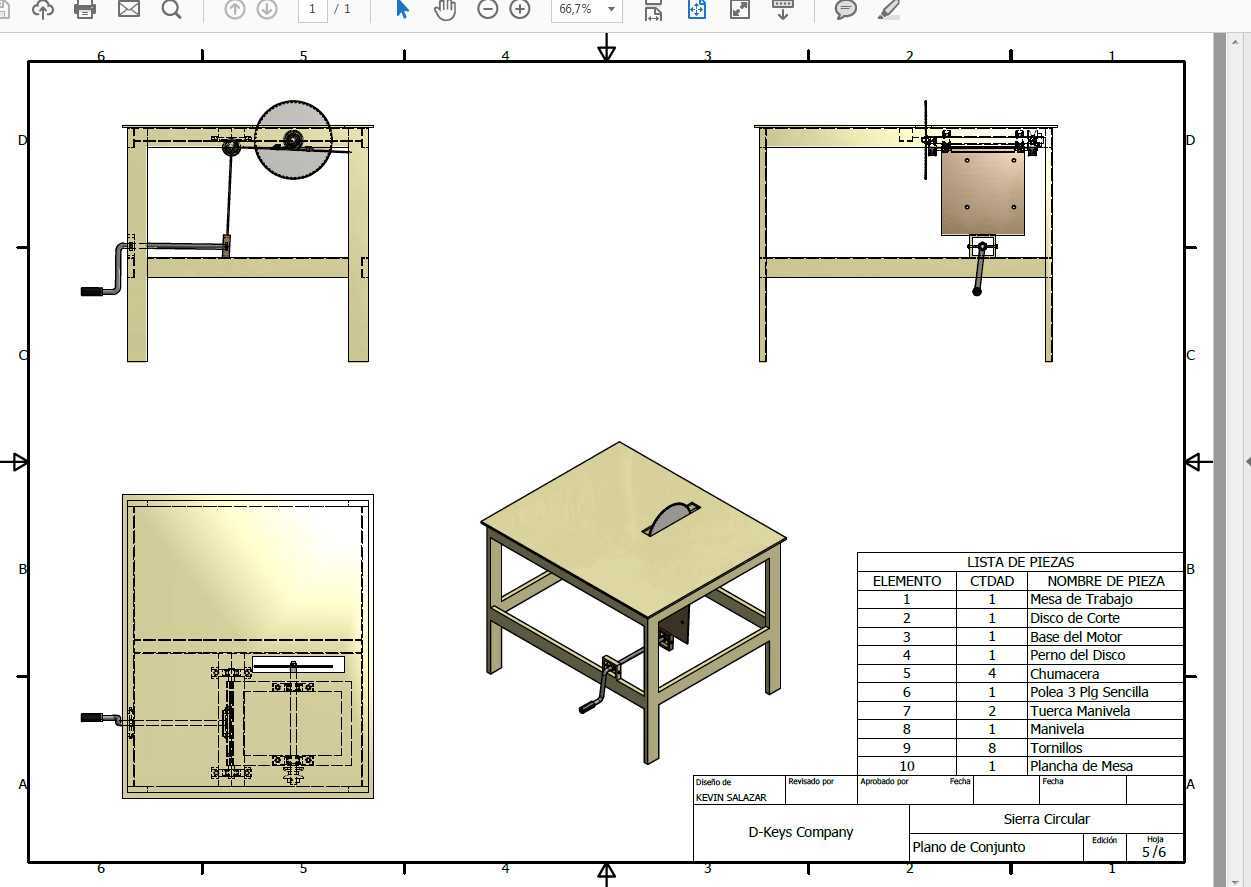Zoom in with plus button
The width and height of the screenshot is (1251, 887).
pos(520,9)
